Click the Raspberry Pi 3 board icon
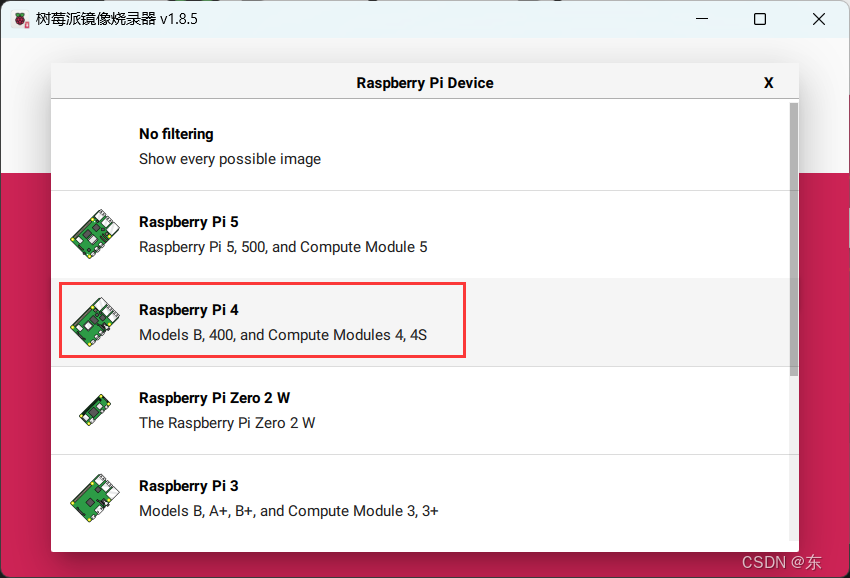The width and height of the screenshot is (850, 578). [x=94, y=497]
